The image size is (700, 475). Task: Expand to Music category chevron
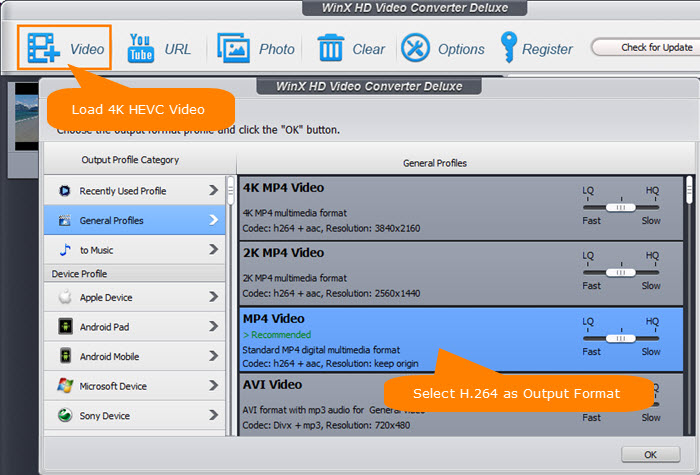(213, 249)
